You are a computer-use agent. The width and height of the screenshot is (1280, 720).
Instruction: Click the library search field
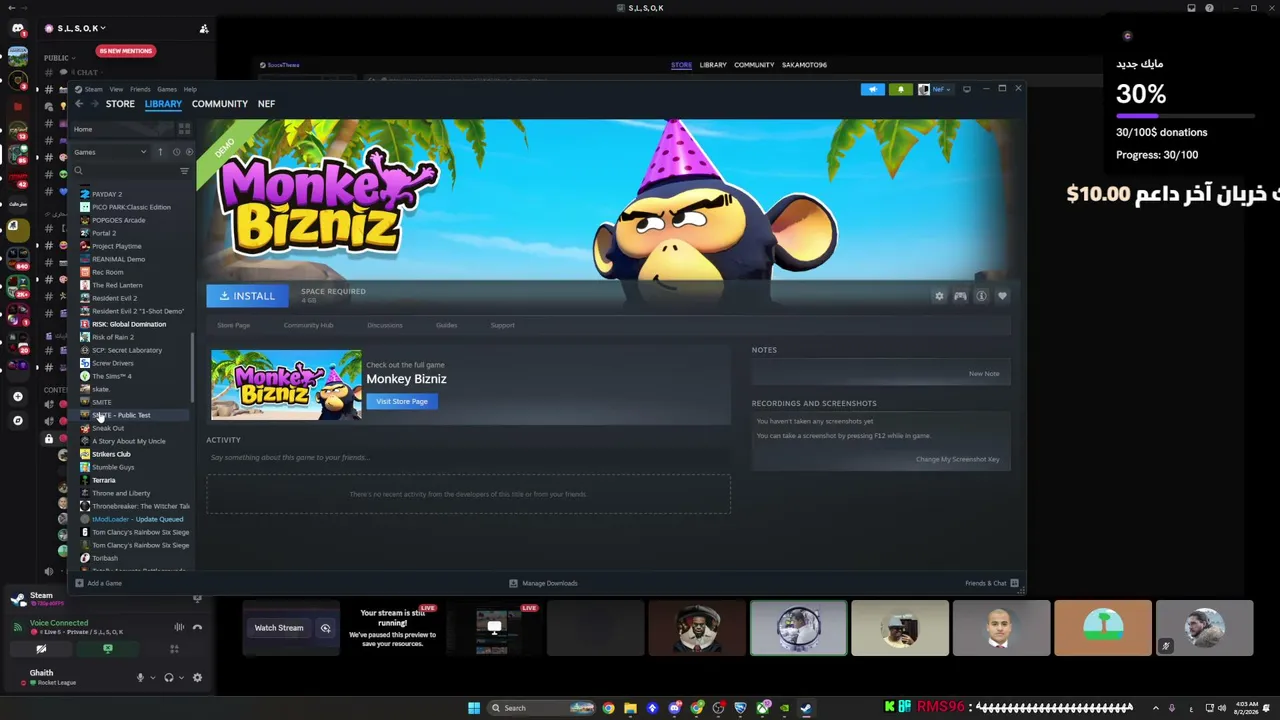(124, 171)
